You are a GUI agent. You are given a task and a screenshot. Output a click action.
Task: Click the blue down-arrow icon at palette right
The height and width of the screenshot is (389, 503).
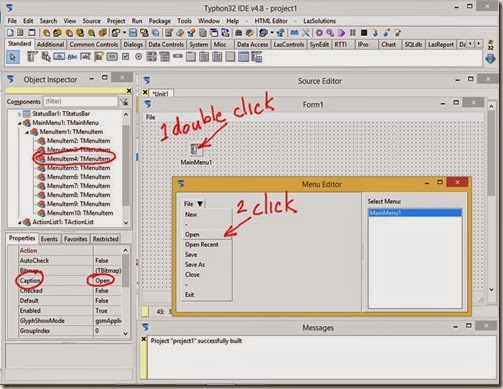pyautogui.click(x=490, y=59)
